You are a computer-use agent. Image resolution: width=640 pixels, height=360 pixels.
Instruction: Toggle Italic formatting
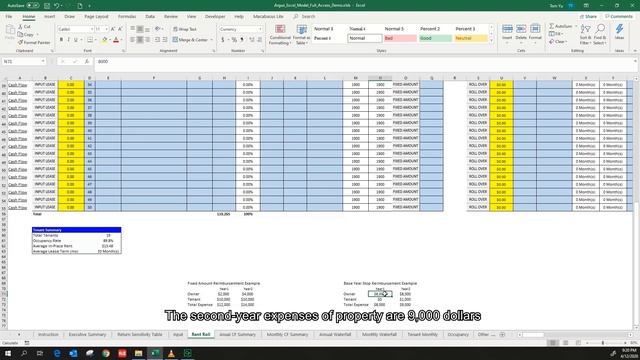tap(68, 40)
